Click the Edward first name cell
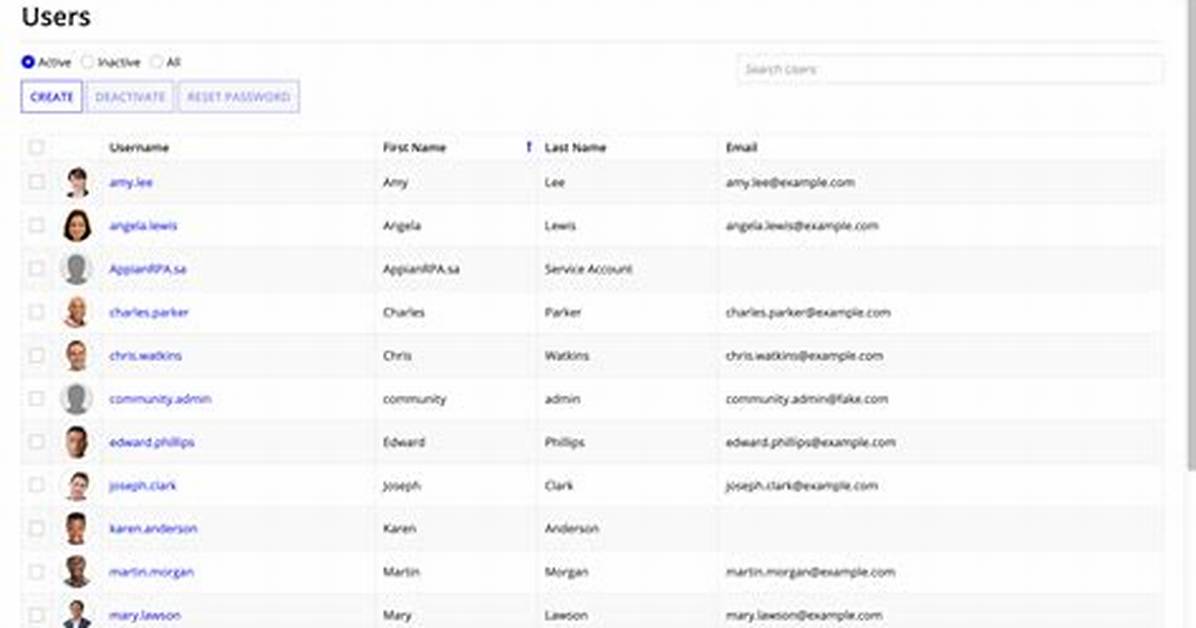The width and height of the screenshot is (1196, 628). 403,443
